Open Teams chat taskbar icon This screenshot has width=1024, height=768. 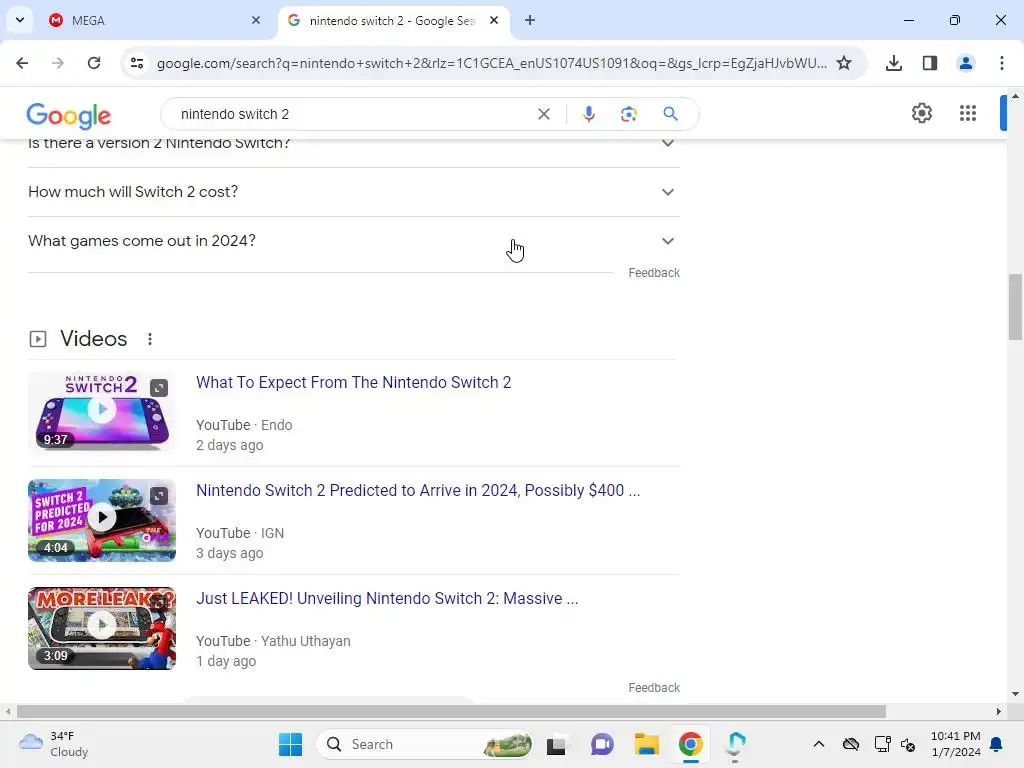pos(602,744)
